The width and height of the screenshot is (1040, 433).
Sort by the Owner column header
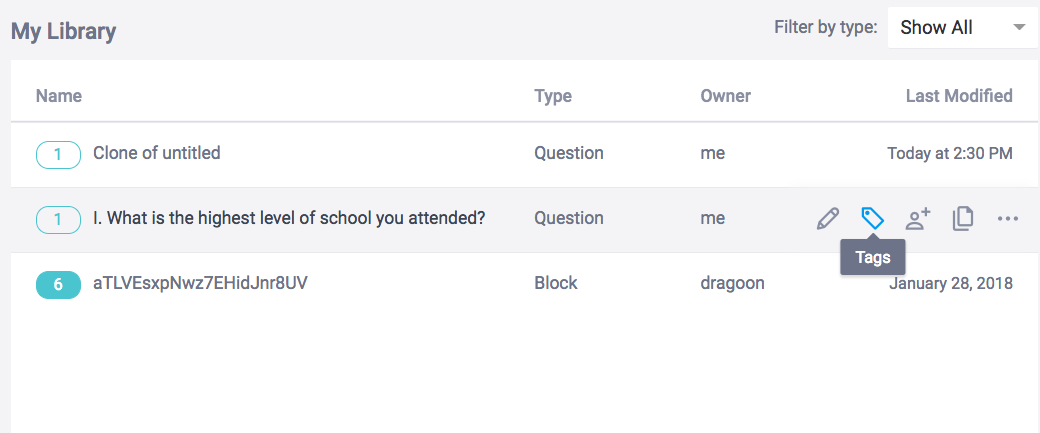(726, 97)
